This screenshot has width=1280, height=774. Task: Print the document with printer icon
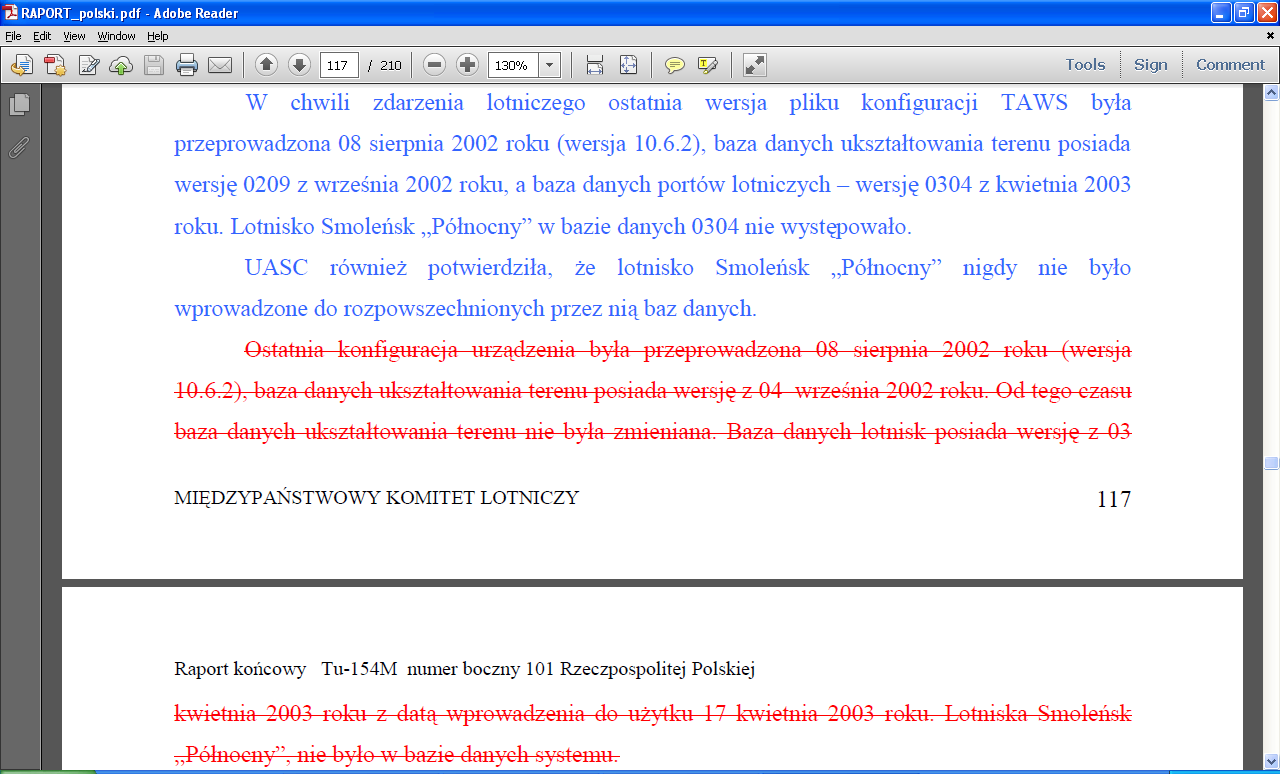187,65
